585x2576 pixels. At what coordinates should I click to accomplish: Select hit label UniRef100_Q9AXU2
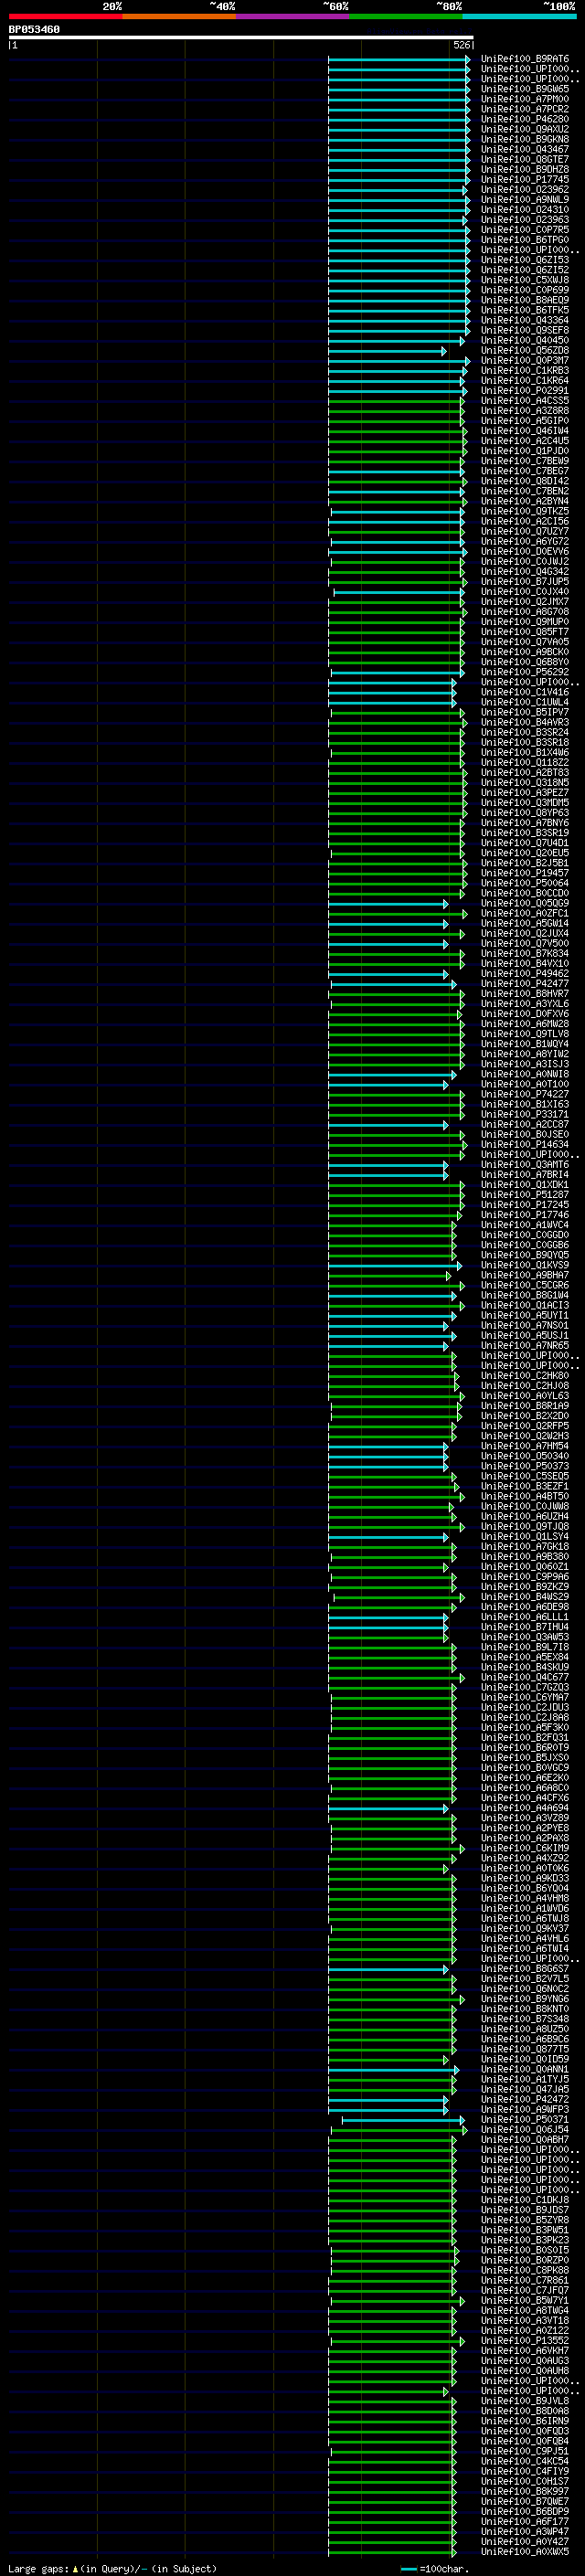click(x=525, y=129)
